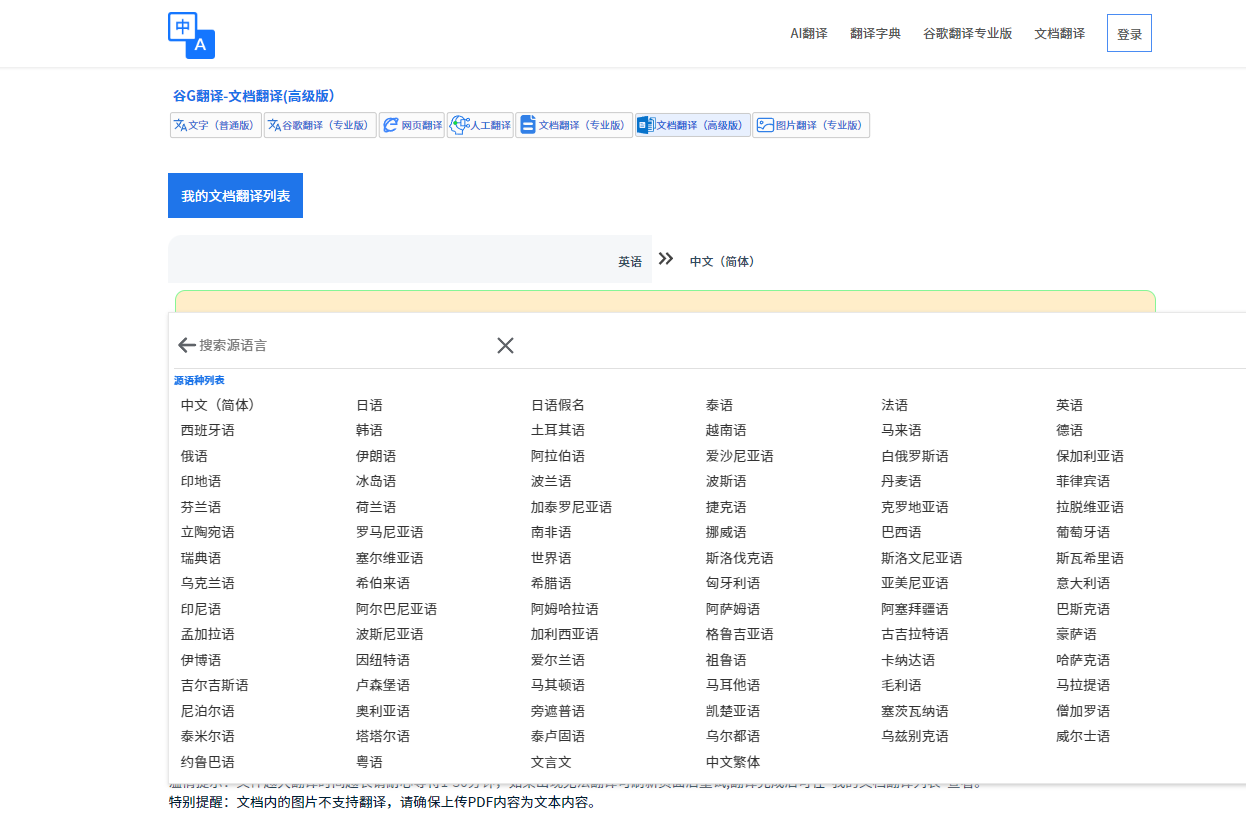Switch to 网页翻译 mode
Viewport: 1246px width, 820px height.
[x=412, y=125]
